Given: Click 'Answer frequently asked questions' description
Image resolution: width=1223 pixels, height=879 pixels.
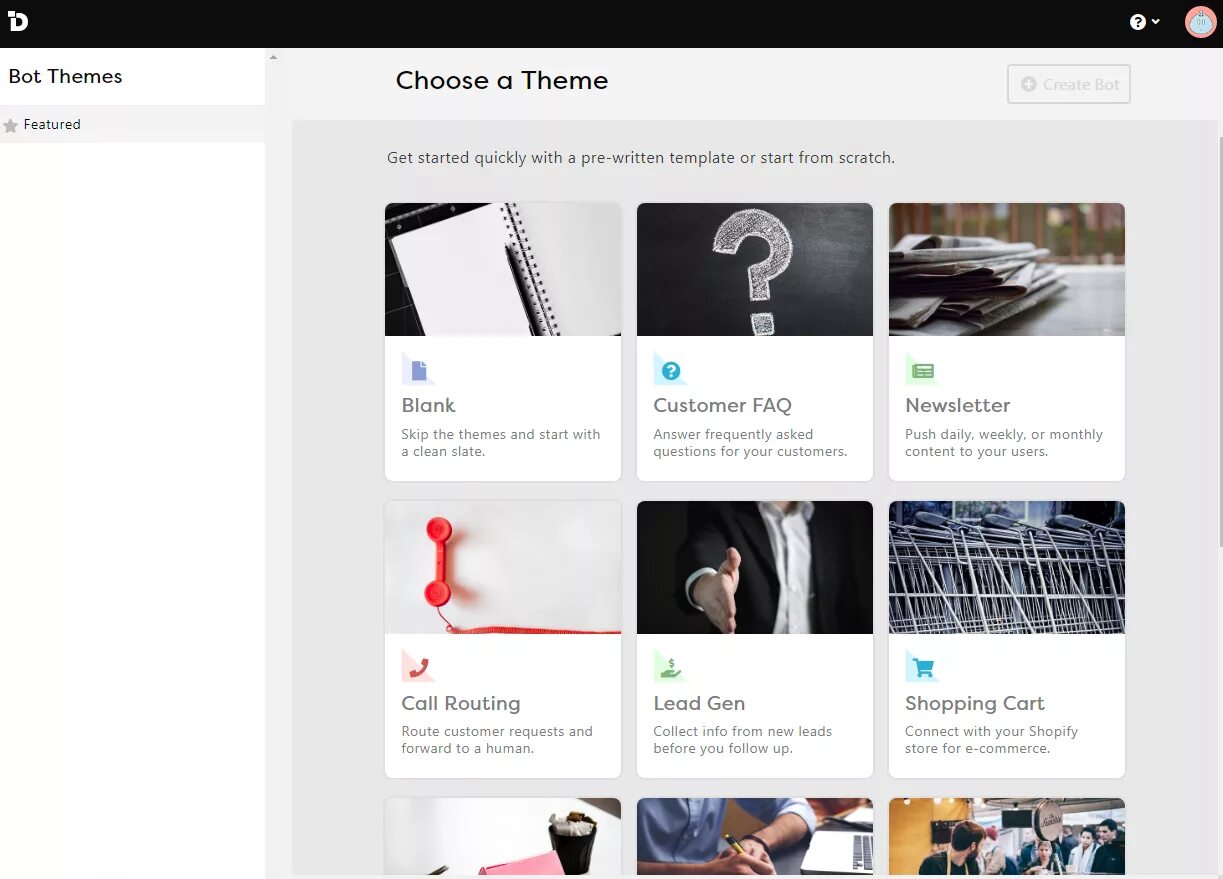Looking at the screenshot, I should click(750, 443).
